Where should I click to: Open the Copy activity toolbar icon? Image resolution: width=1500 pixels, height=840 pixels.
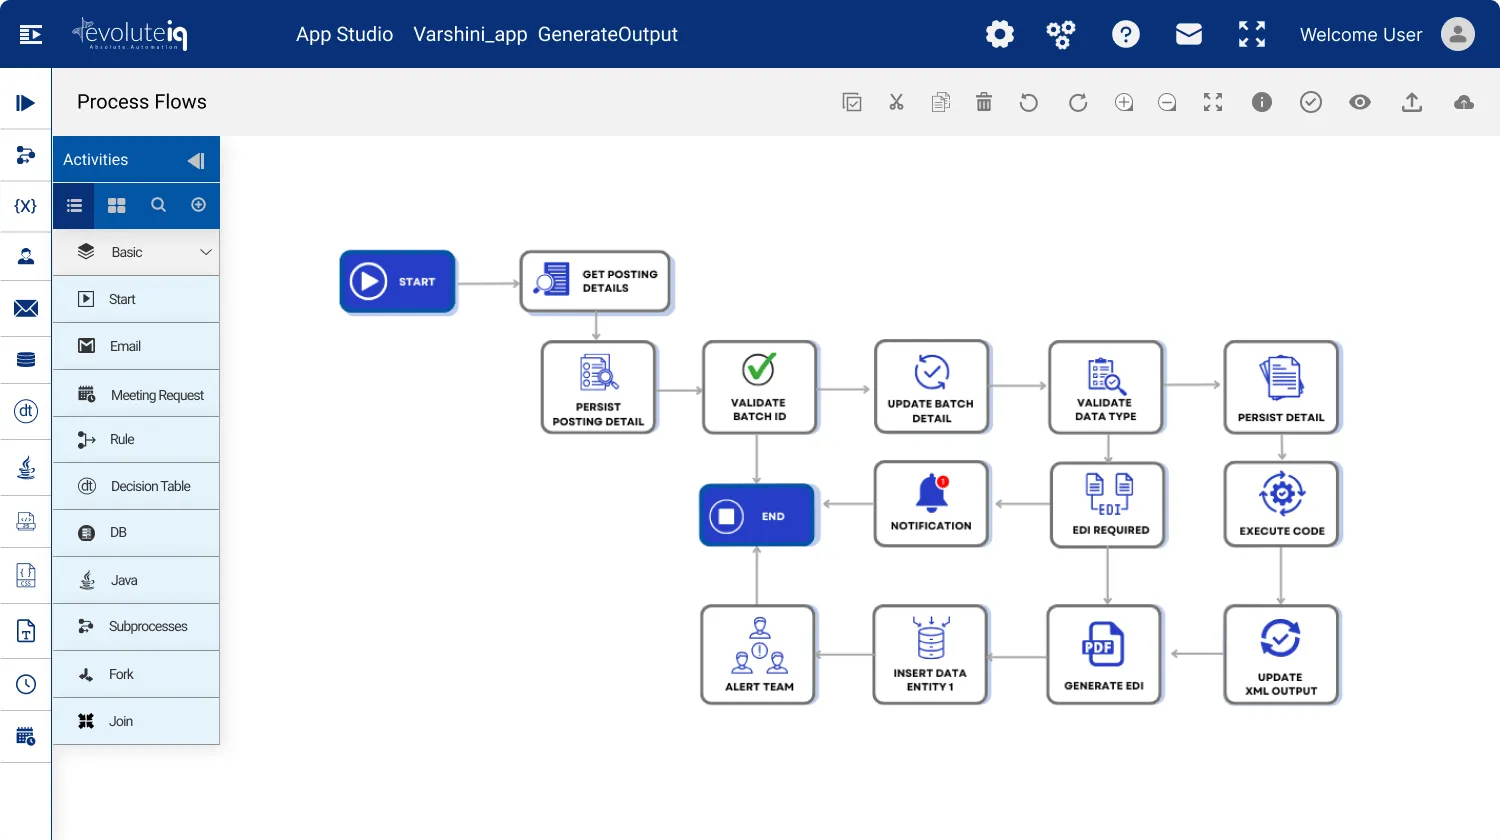tap(940, 101)
